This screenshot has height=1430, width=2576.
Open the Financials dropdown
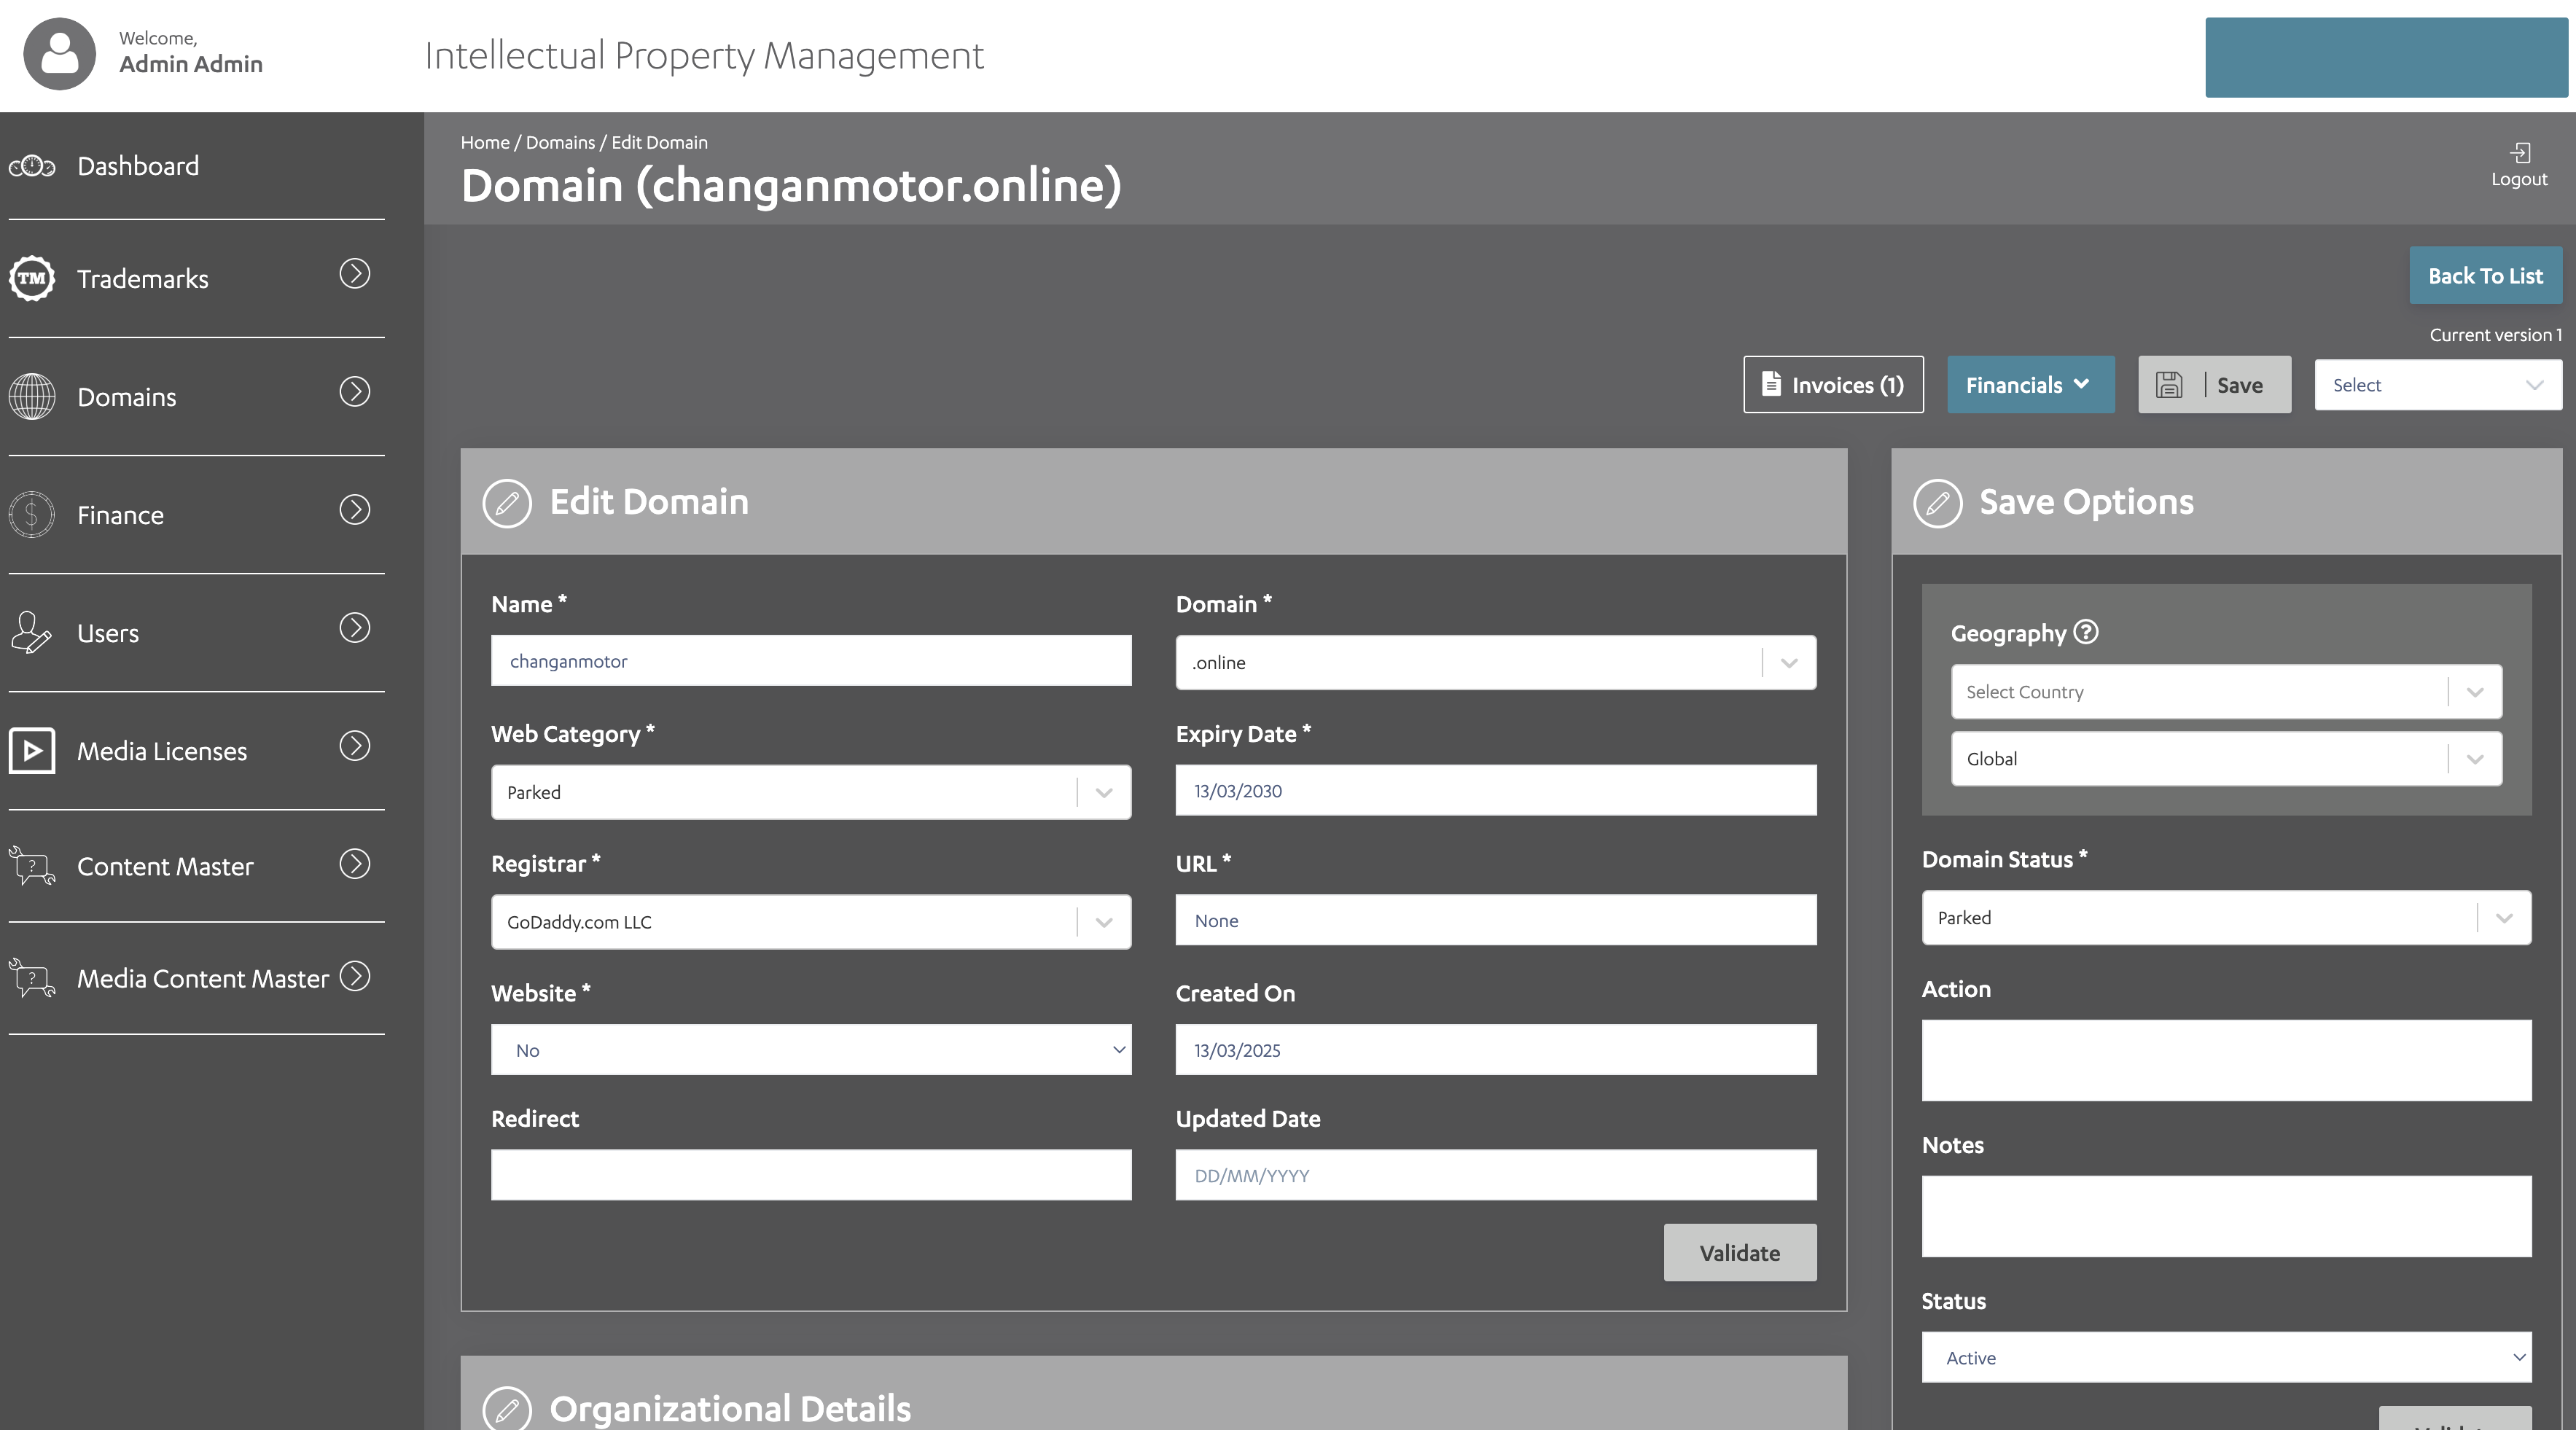coord(2030,385)
